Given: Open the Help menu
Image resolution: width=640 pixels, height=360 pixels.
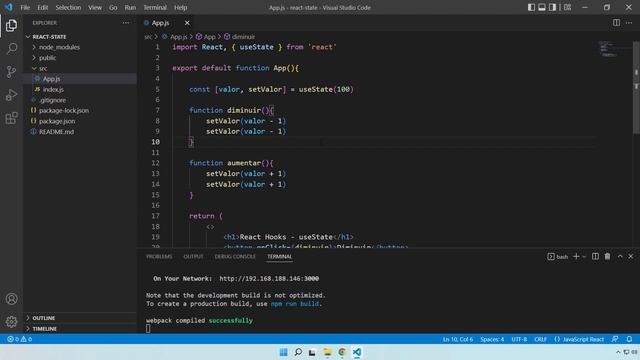Looking at the screenshot, I should [x=180, y=7].
